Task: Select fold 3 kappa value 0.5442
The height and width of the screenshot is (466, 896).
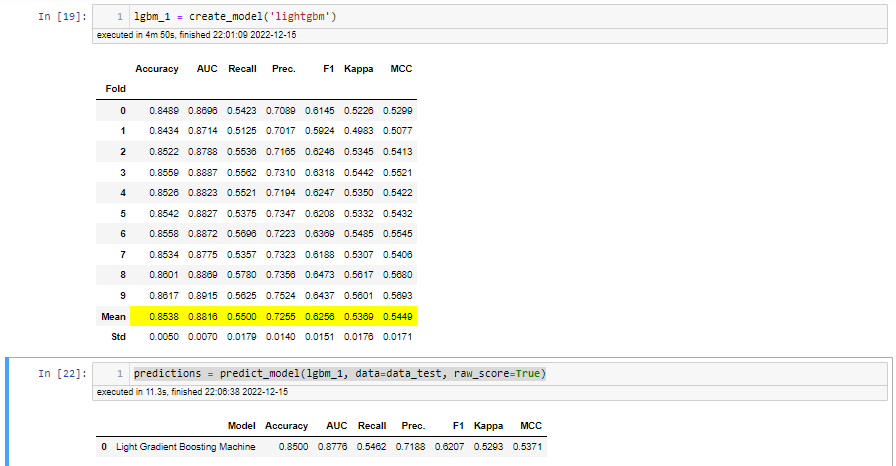Action: click(x=358, y=172)
